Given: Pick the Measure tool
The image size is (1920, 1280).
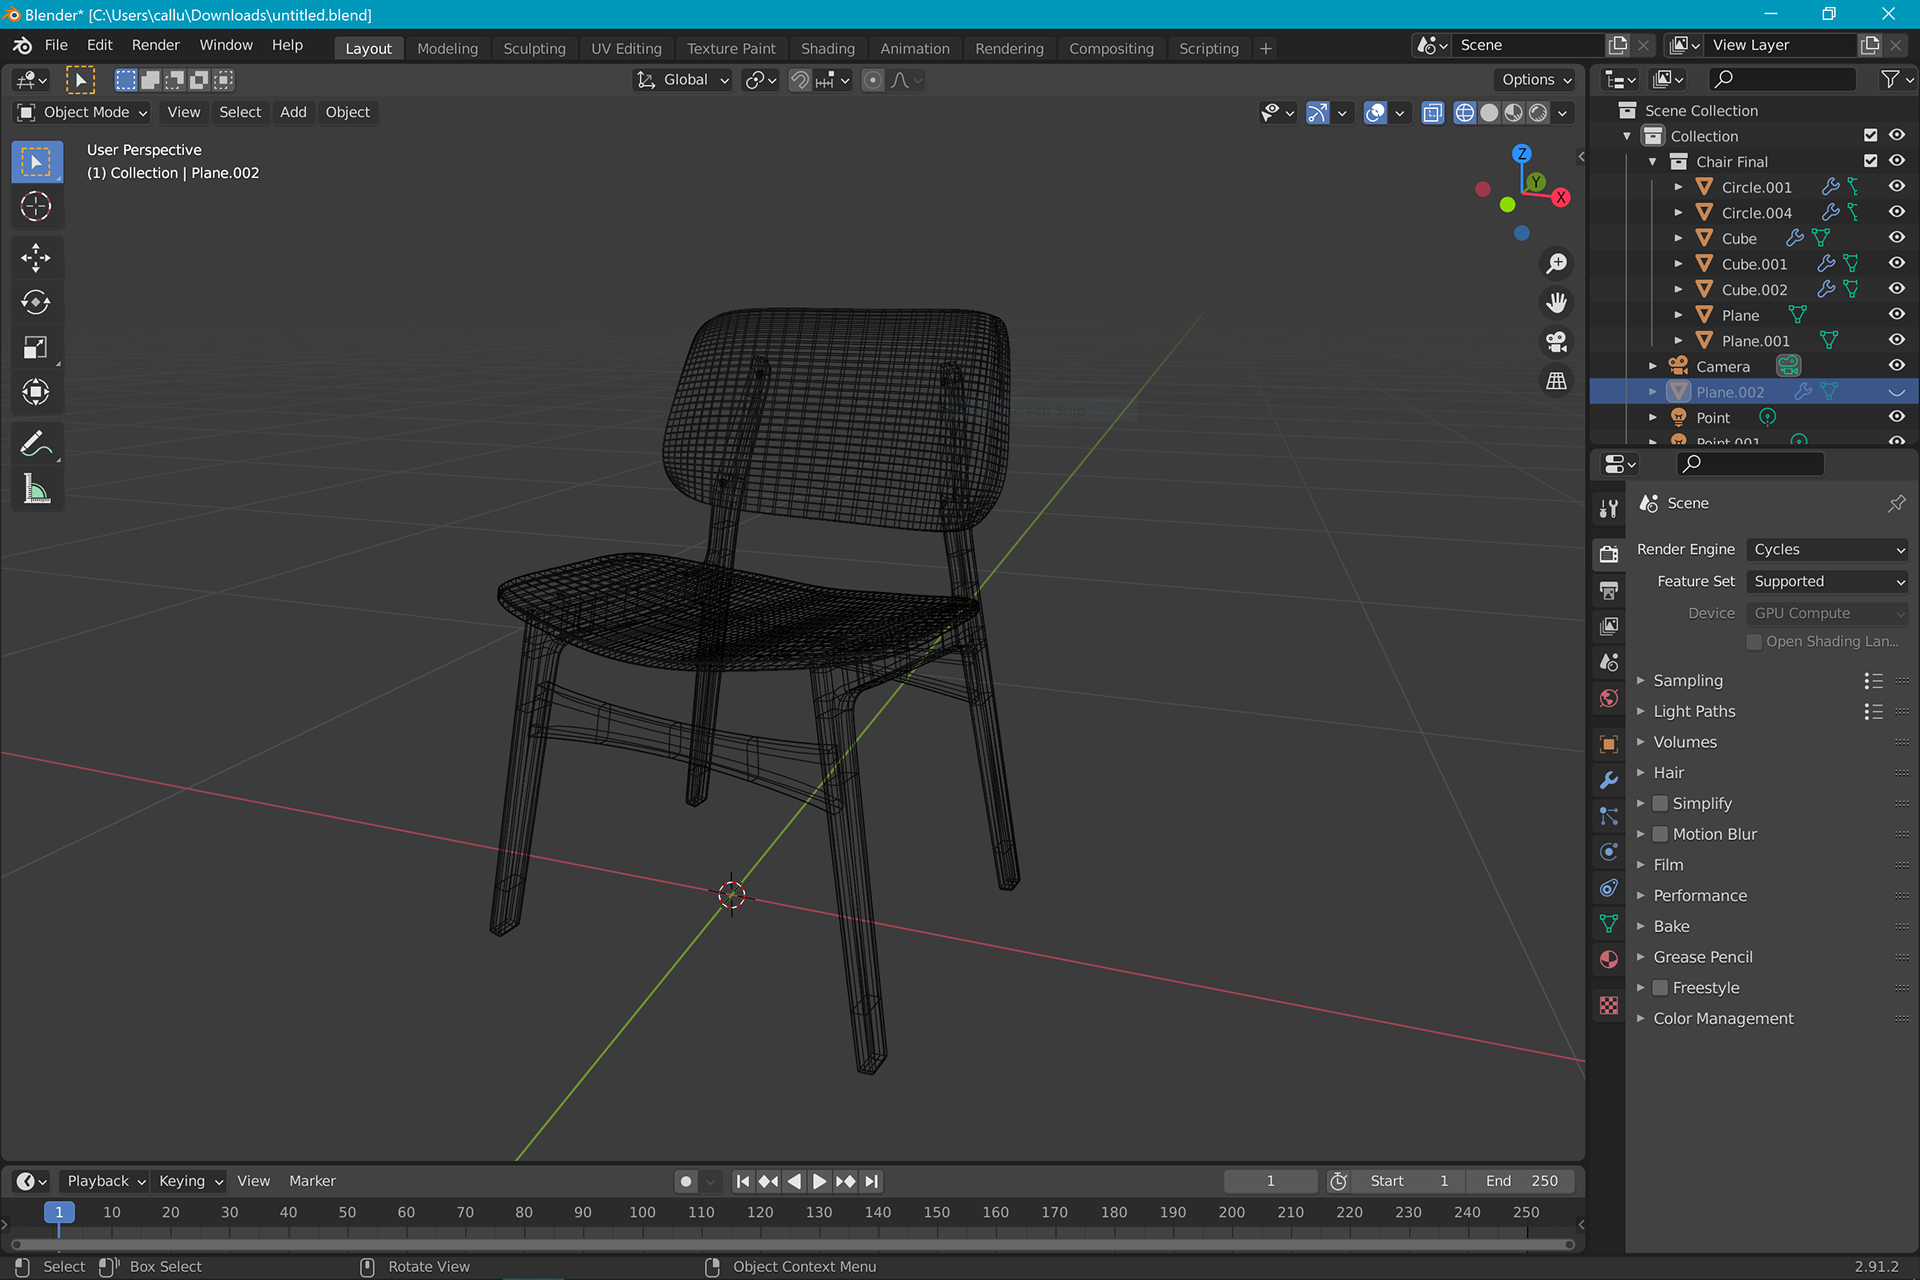Looking at the screenshot, I should [x=36, y=489].
